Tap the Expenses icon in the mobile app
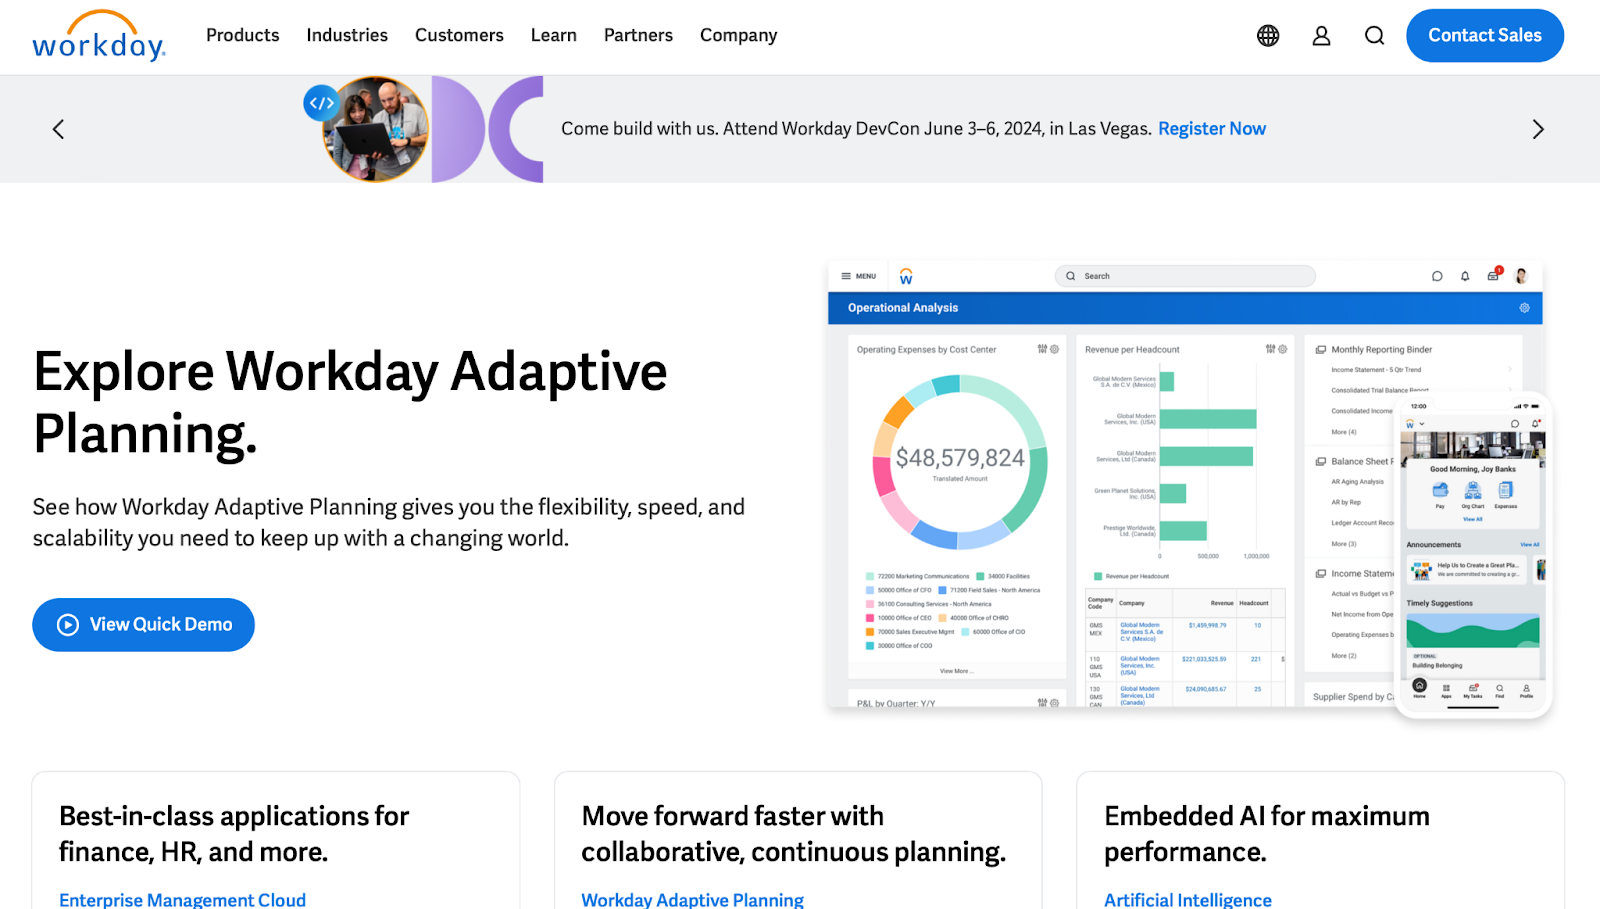The width and height of the screenshot is (1600, 909). [x=1506, y=492]
